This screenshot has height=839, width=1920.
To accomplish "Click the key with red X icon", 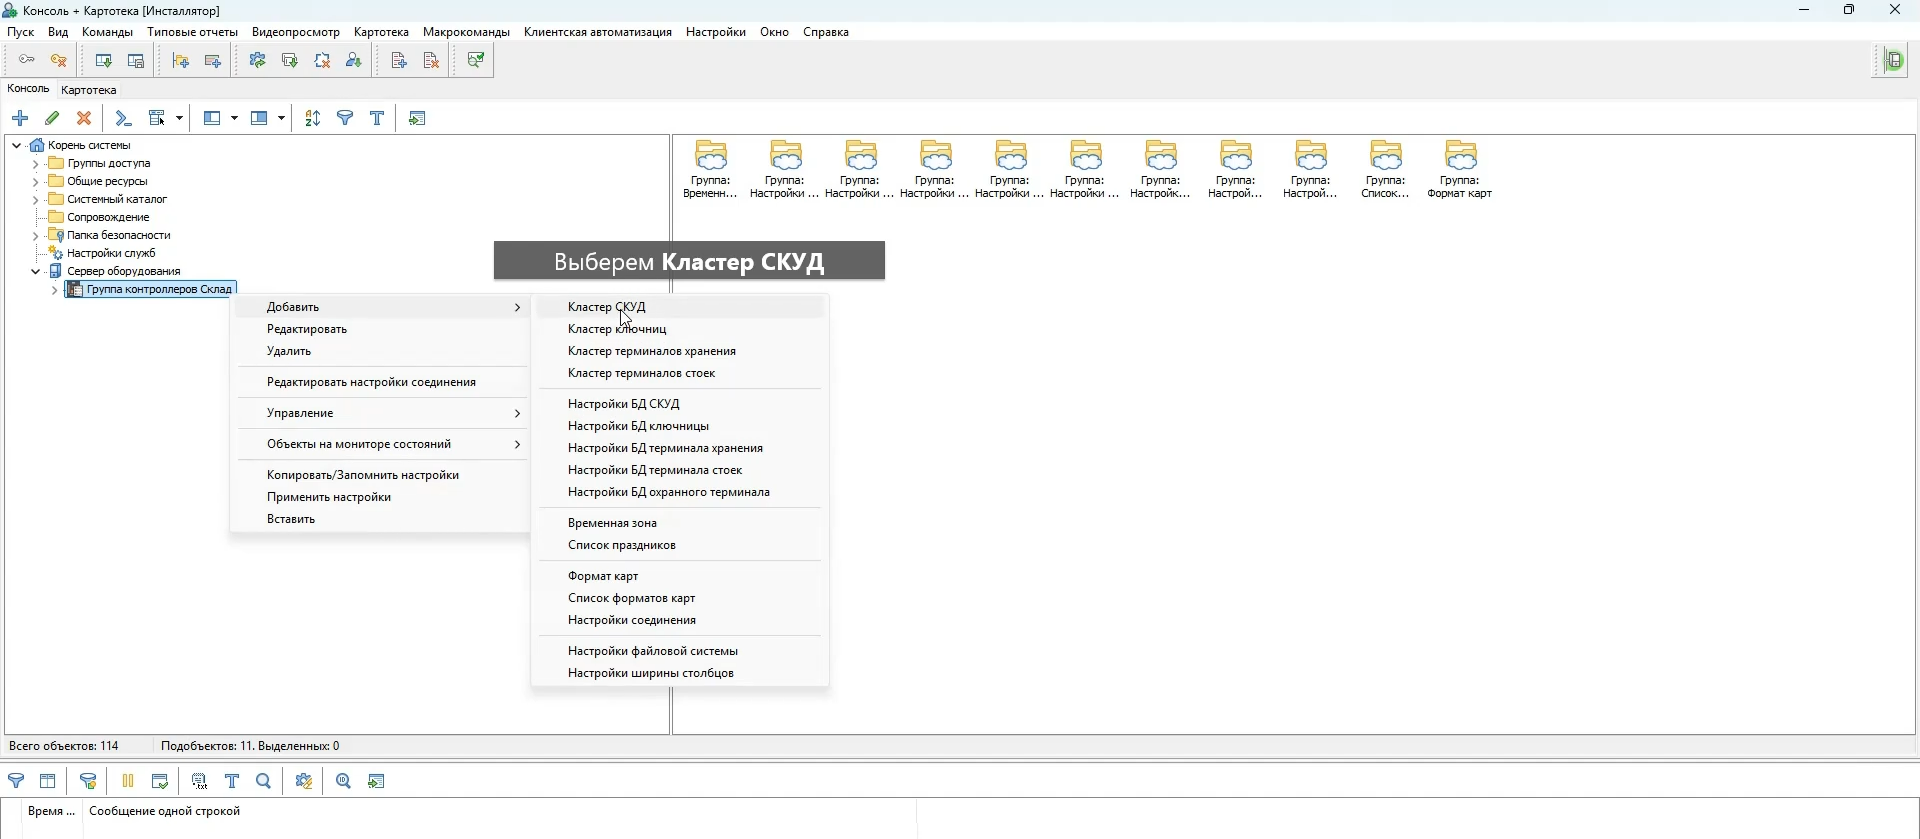I will point(60,61).
